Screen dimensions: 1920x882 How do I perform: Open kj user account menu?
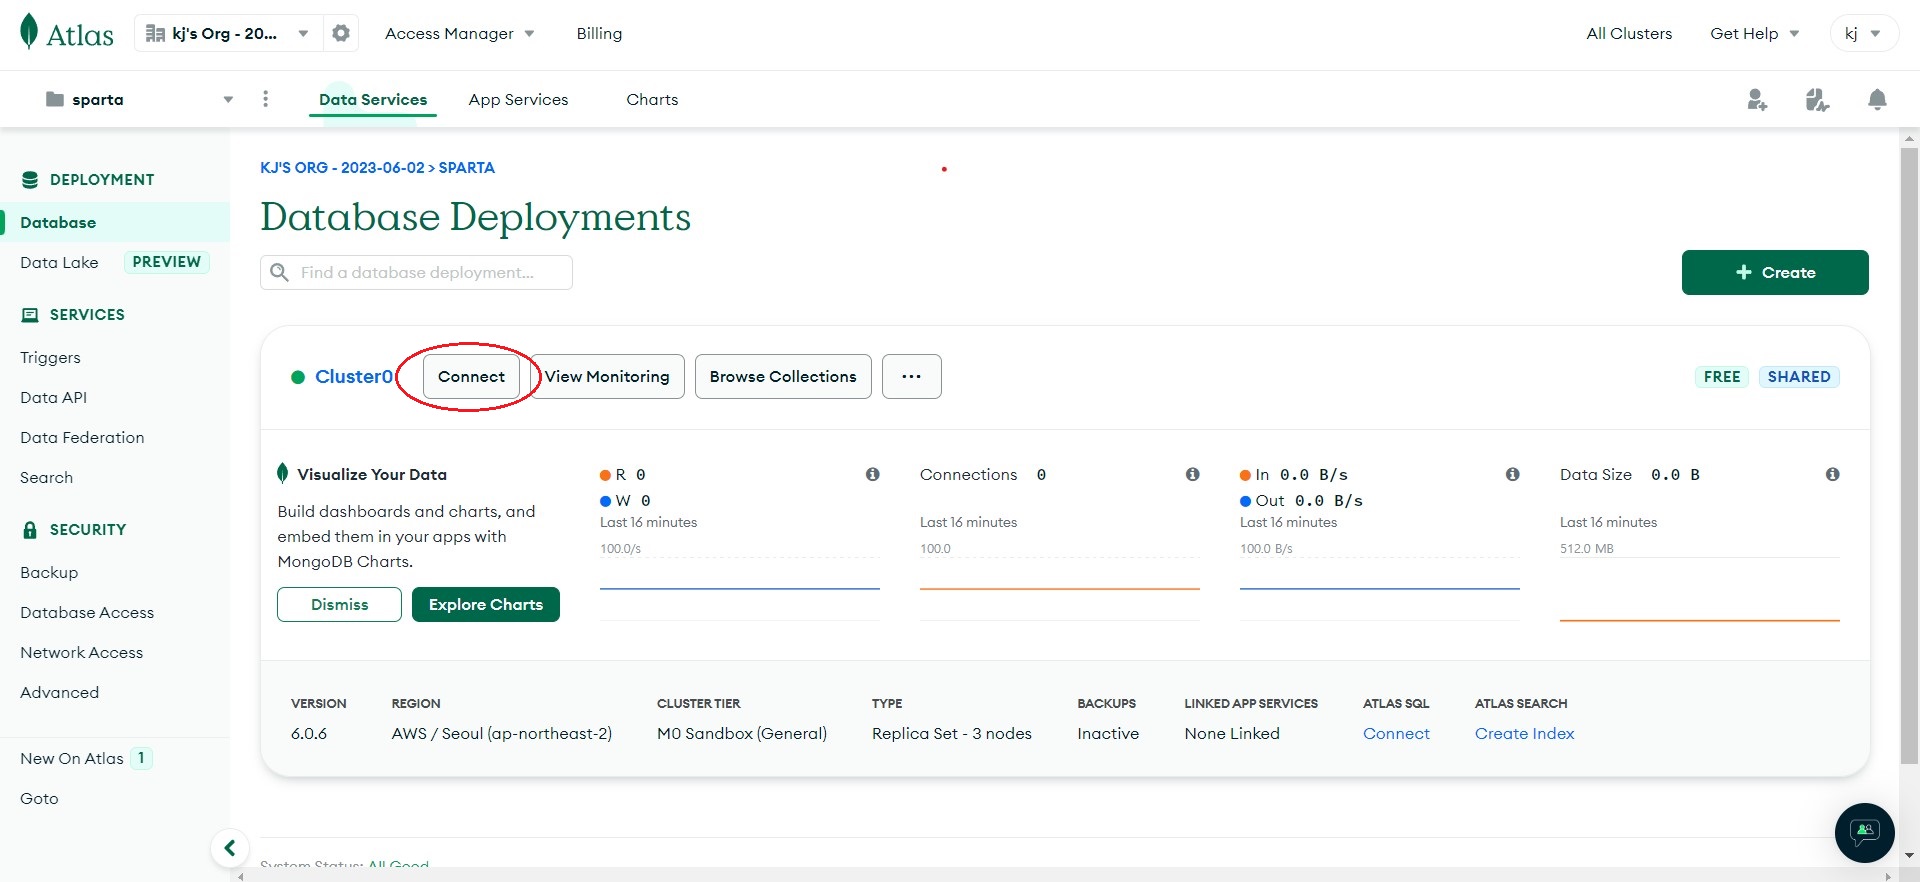pyautogui.click(x=1862, y=33)
